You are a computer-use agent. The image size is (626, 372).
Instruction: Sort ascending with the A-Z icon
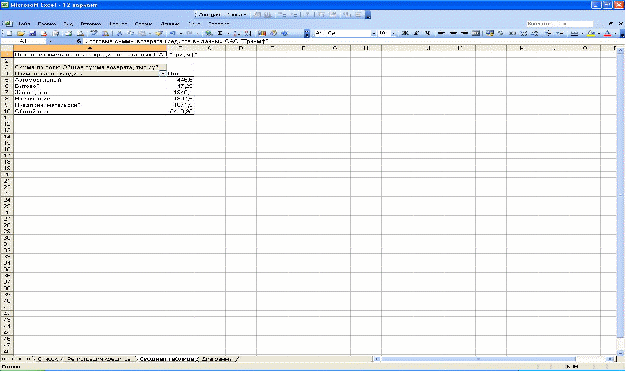point(236,34)
